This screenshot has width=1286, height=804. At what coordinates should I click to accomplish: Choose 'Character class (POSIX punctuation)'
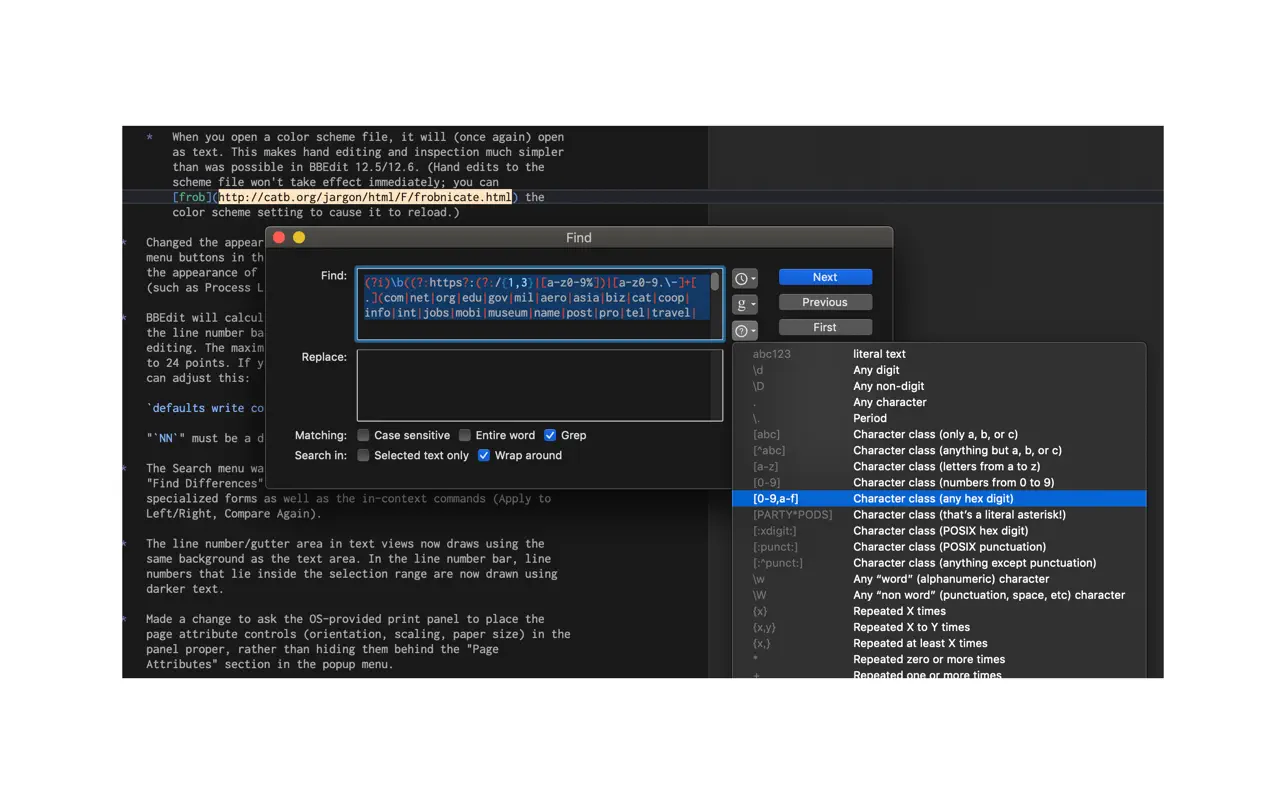pyautogui.click(x=939, y=547)
